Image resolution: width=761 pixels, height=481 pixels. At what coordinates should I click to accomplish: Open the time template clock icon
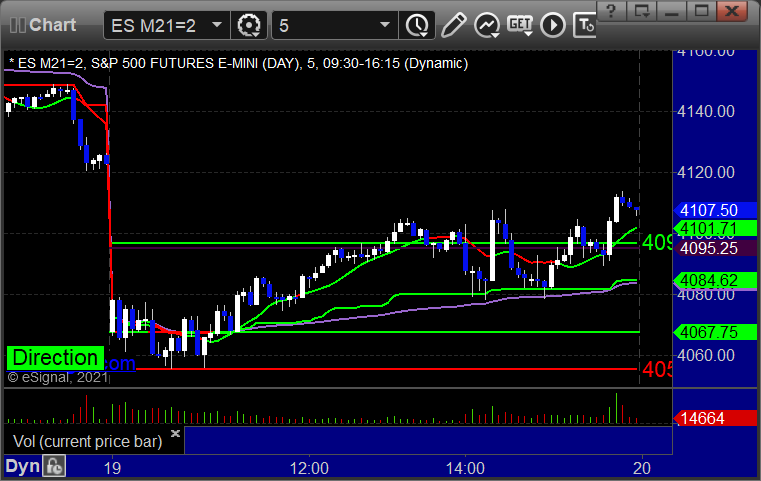point(417,25)
